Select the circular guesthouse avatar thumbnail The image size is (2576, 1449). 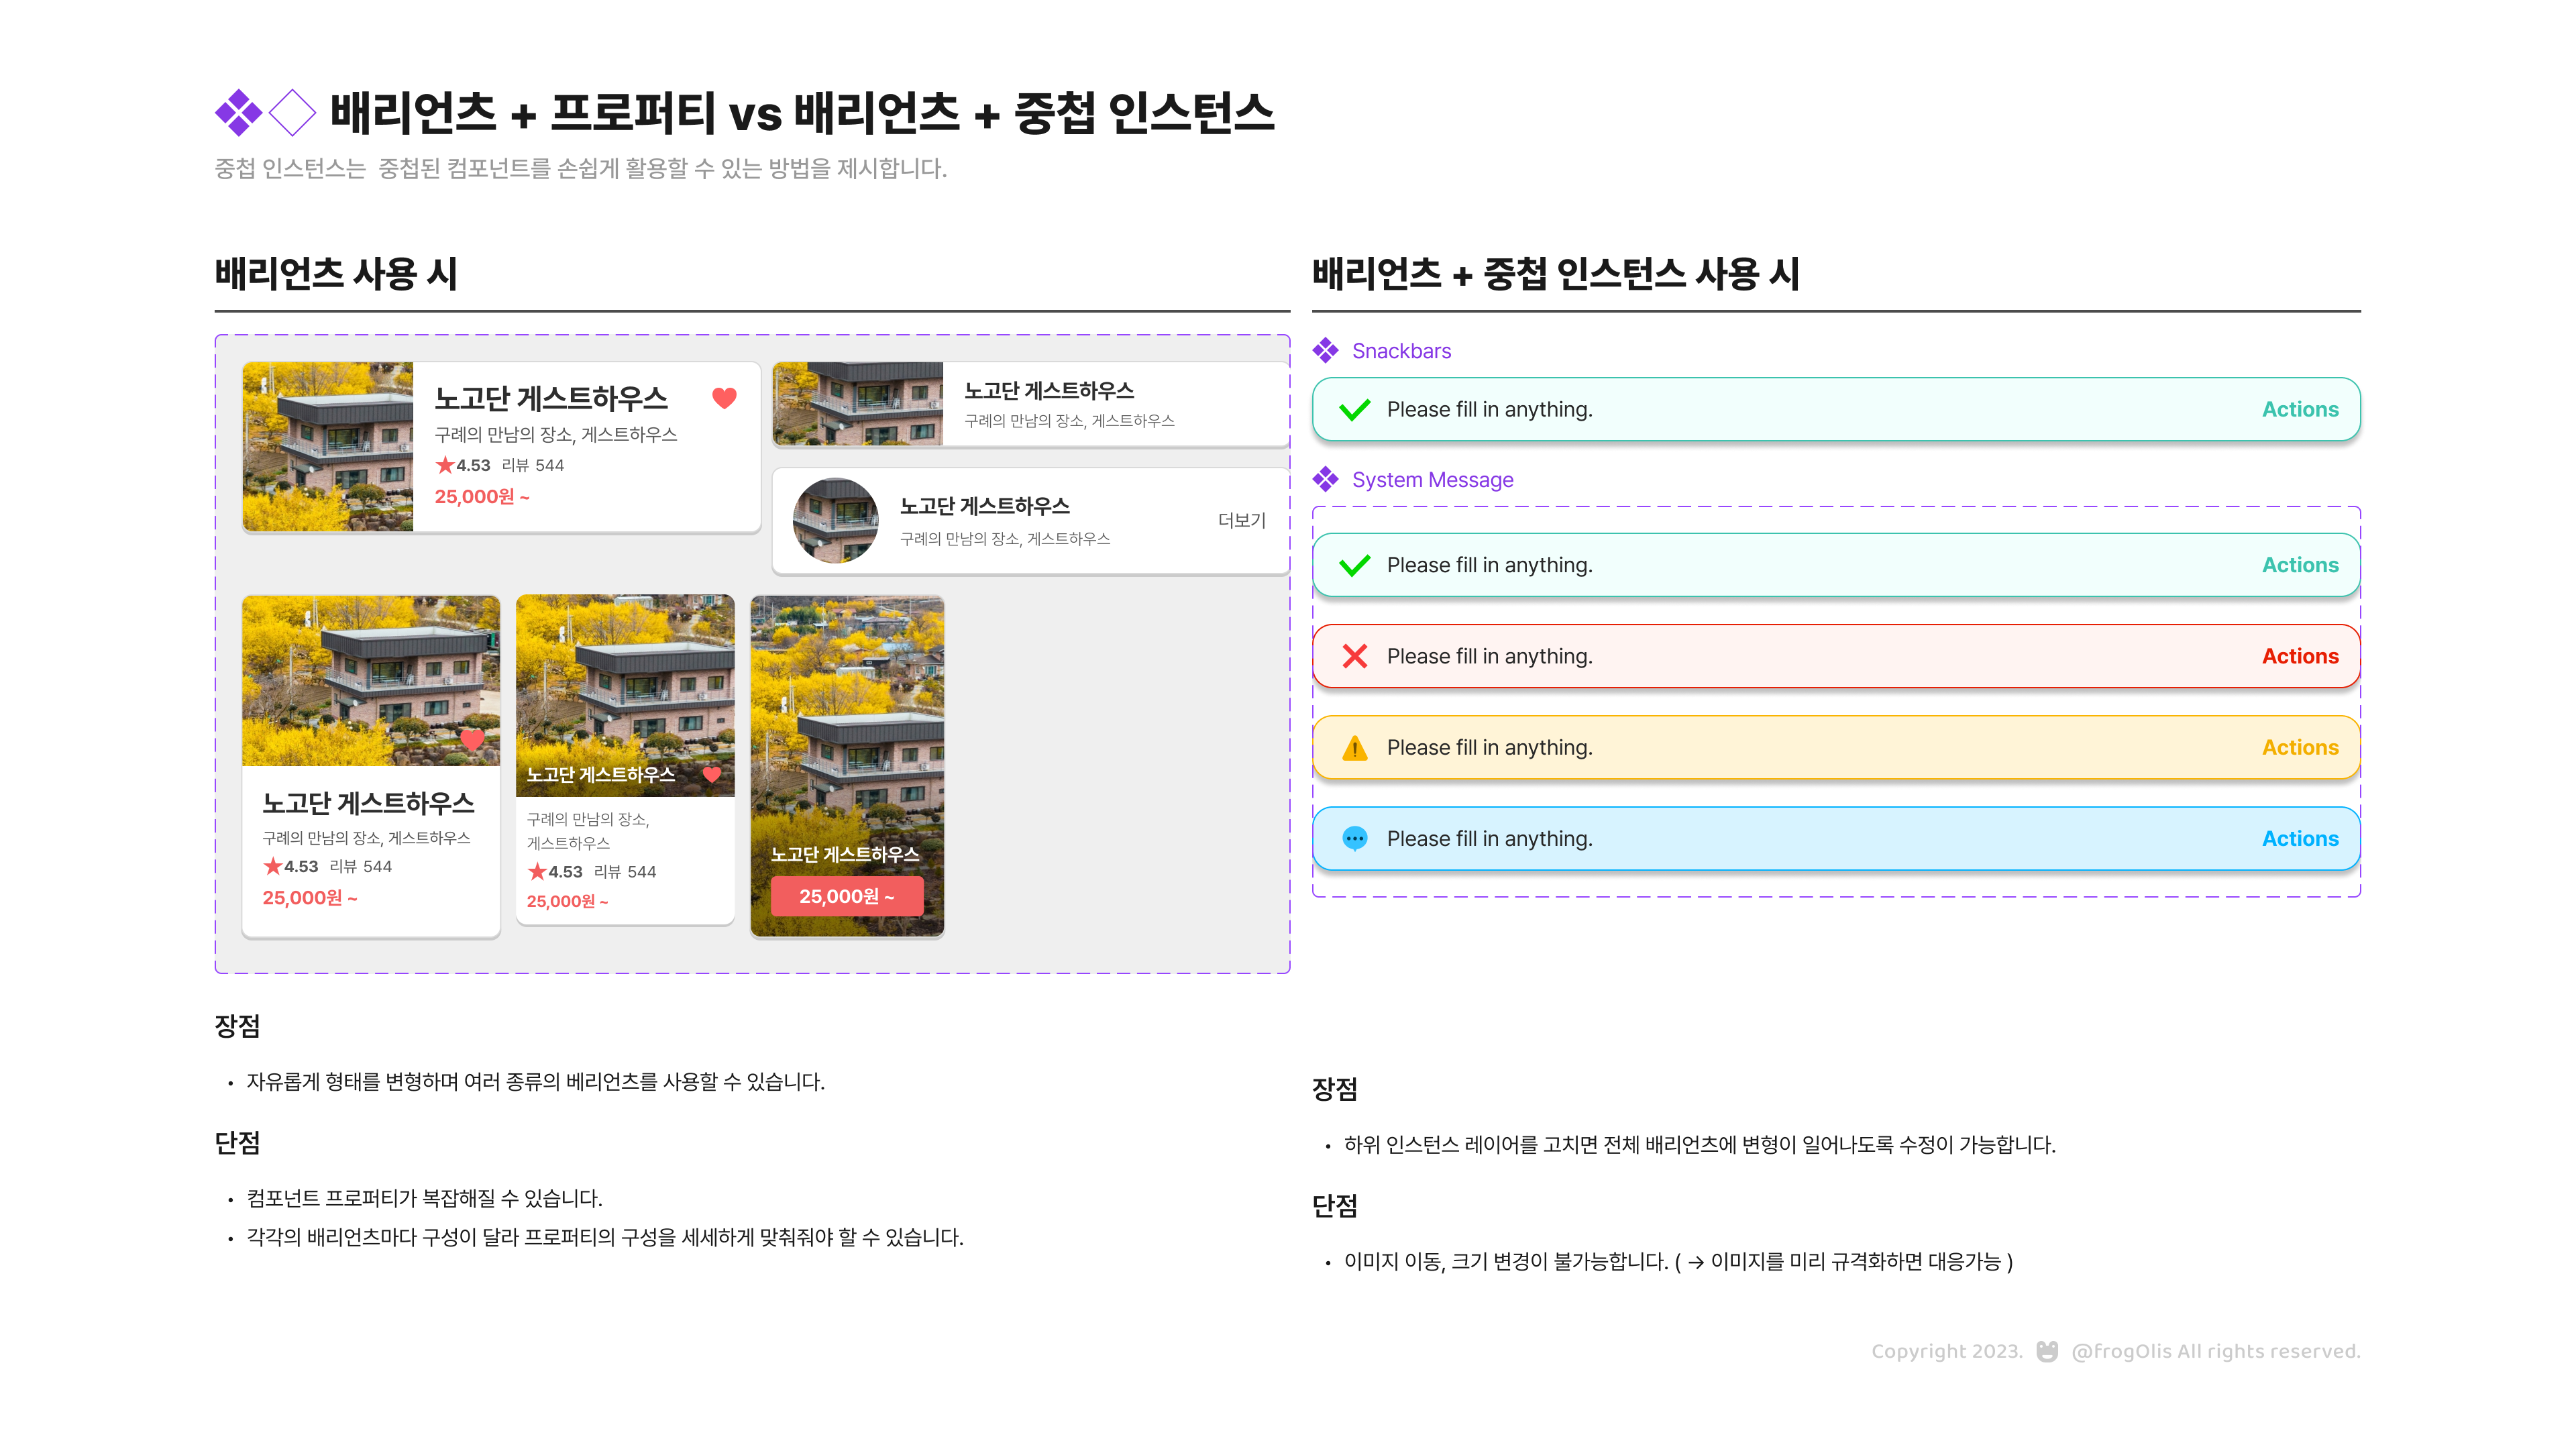point(835,520)
